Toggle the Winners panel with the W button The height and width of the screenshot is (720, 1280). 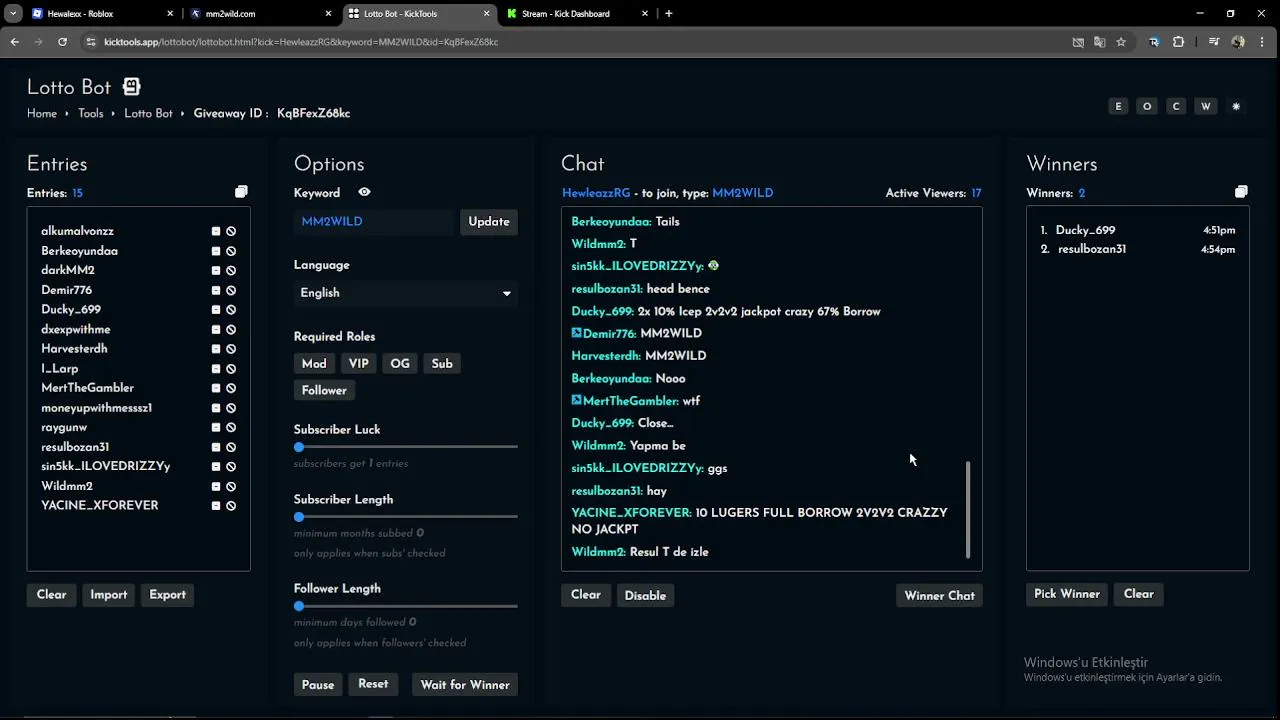pos(1206,106)
